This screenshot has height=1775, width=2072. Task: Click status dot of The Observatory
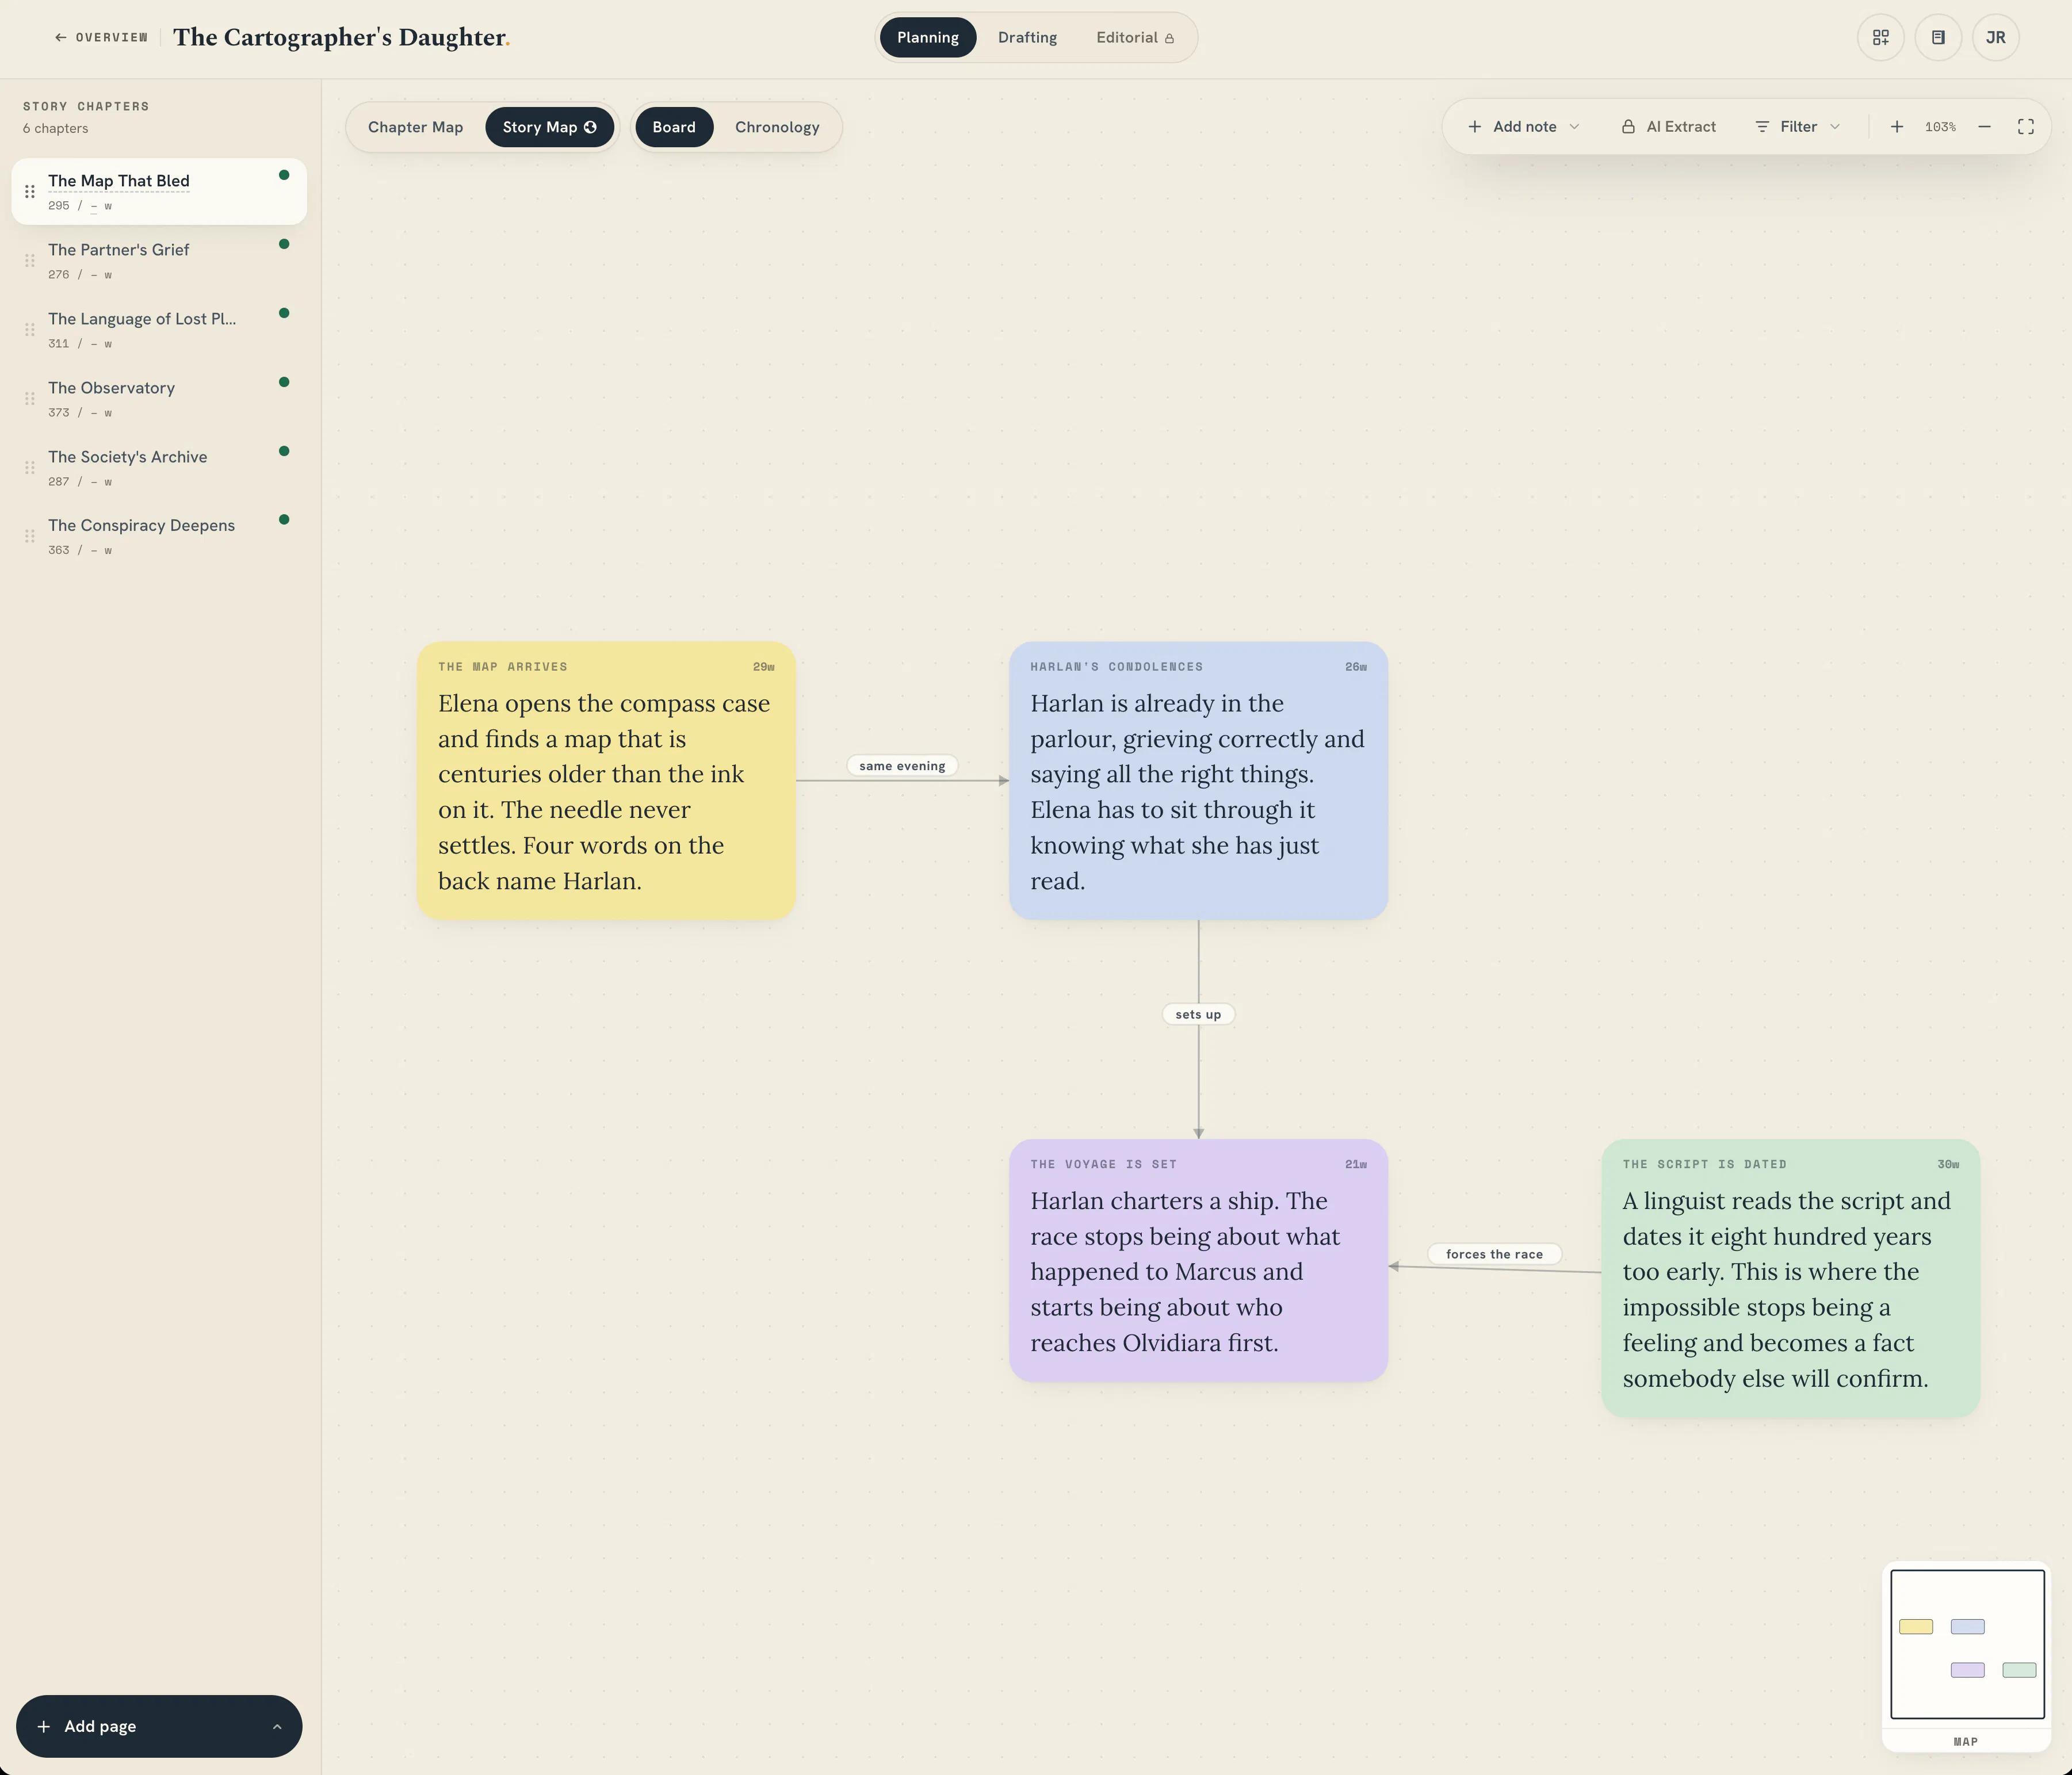point(284,382)
